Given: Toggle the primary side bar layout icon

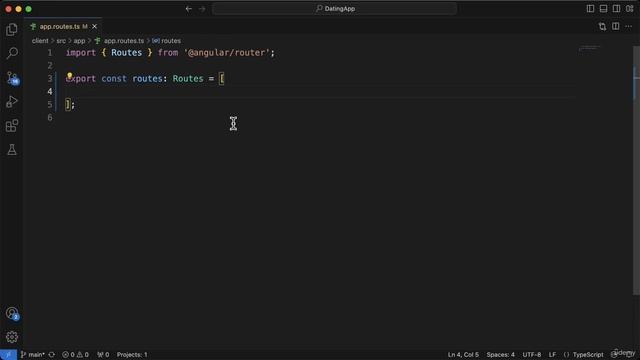Looking at the screenshot, I should pyautogui.click(x=590, y=9).
